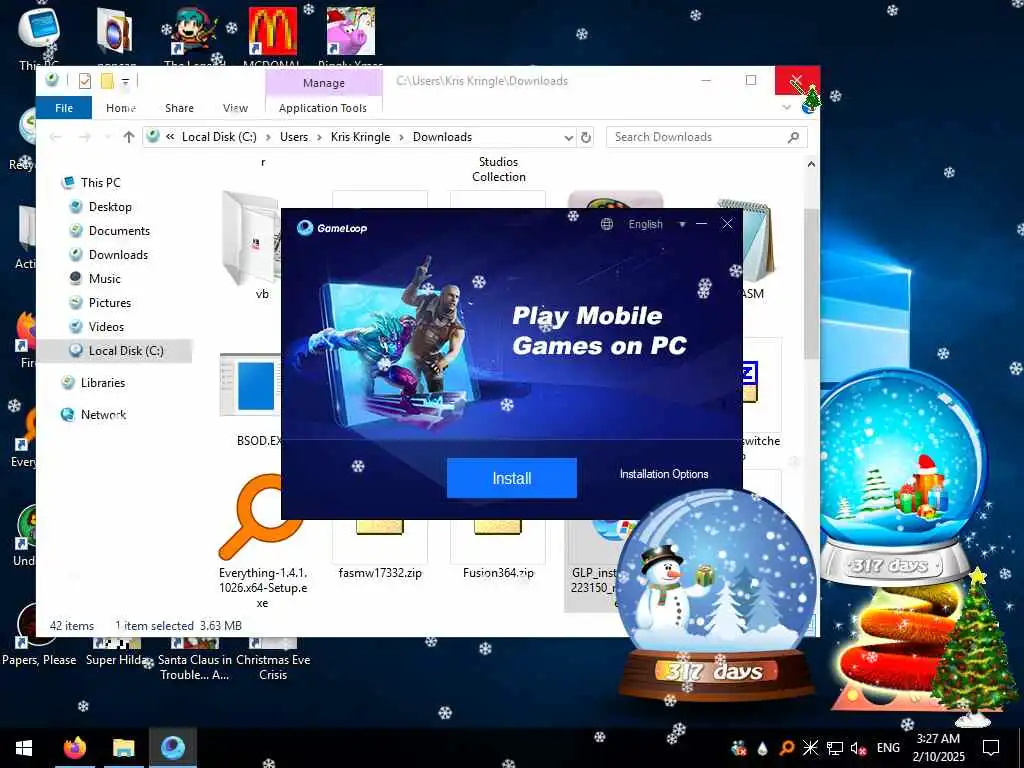The width and height of the screenshot is (1024, 768).
Task: Go up one folder level arrow
Action: pos(129,136)
